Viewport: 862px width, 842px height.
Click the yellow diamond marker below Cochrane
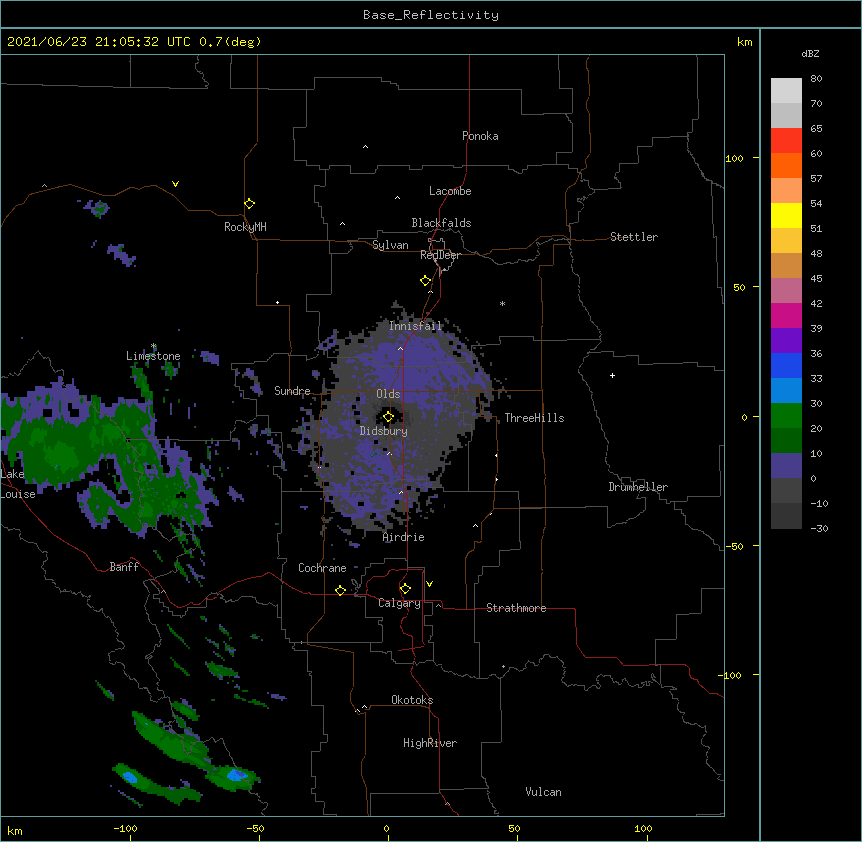(x=340, y=590)
